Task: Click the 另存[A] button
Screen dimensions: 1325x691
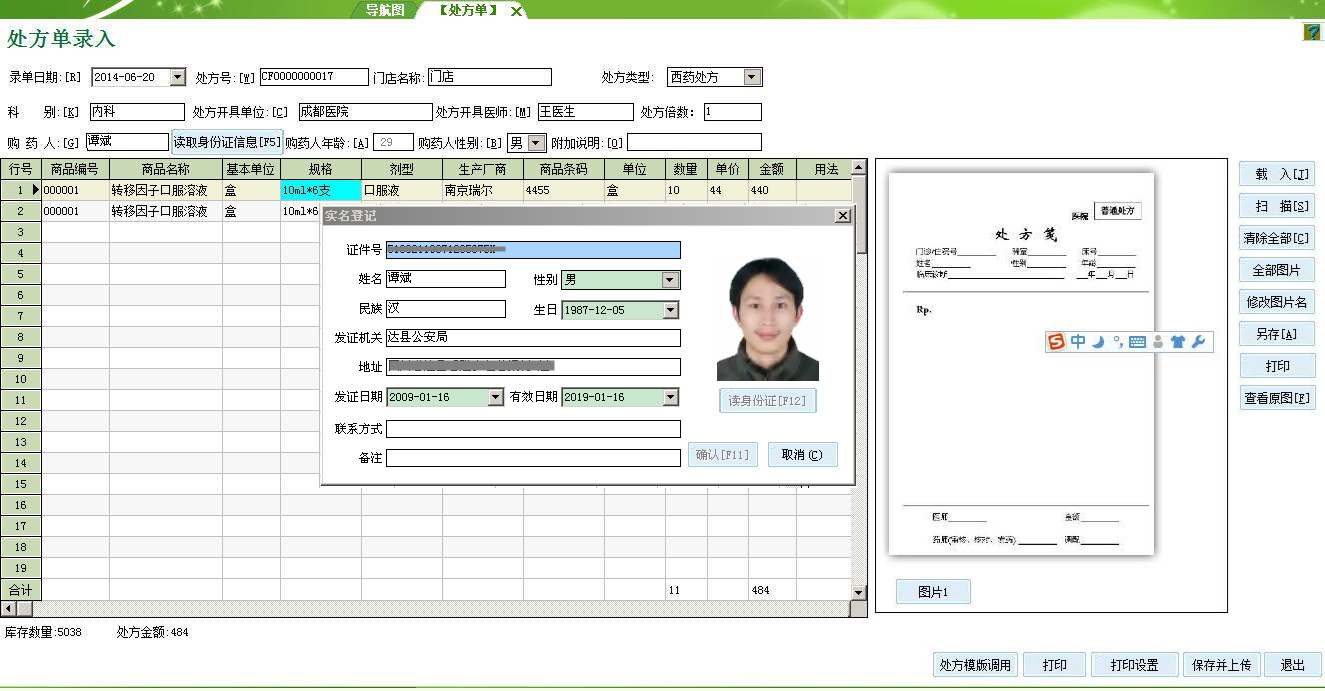Action: coord(1277,334)
